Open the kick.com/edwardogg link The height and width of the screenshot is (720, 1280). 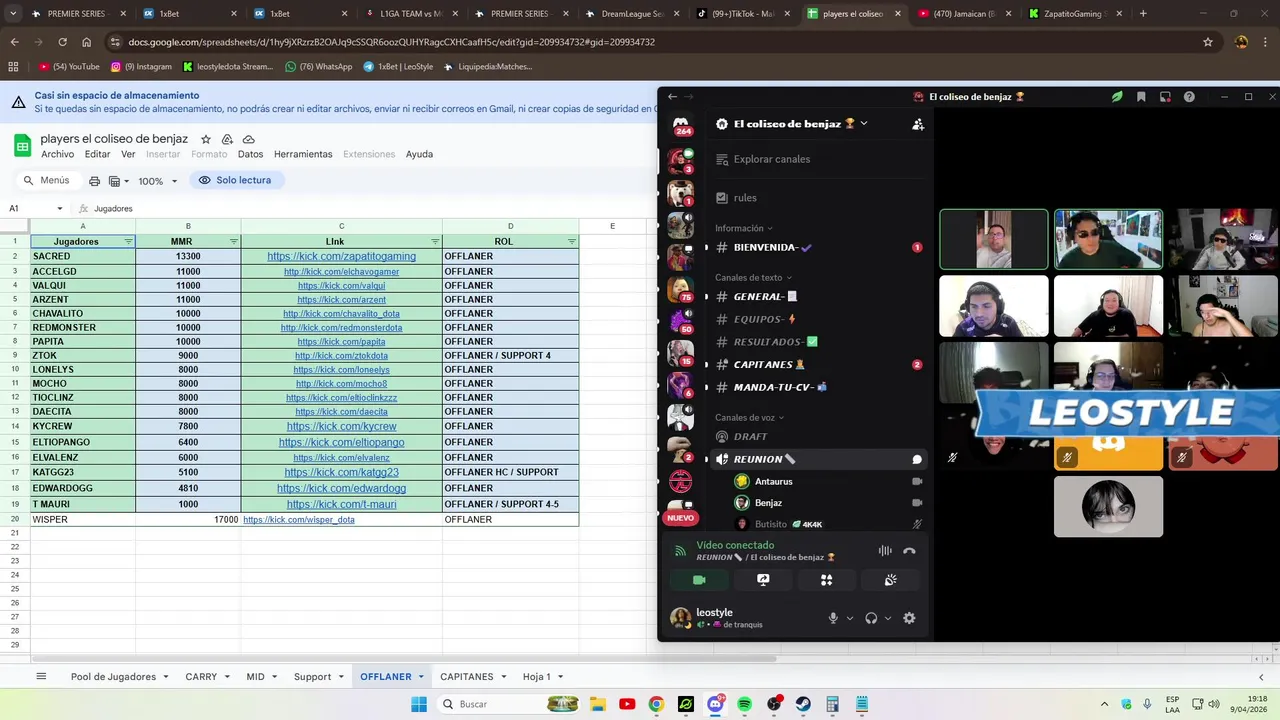coord(341,488)
